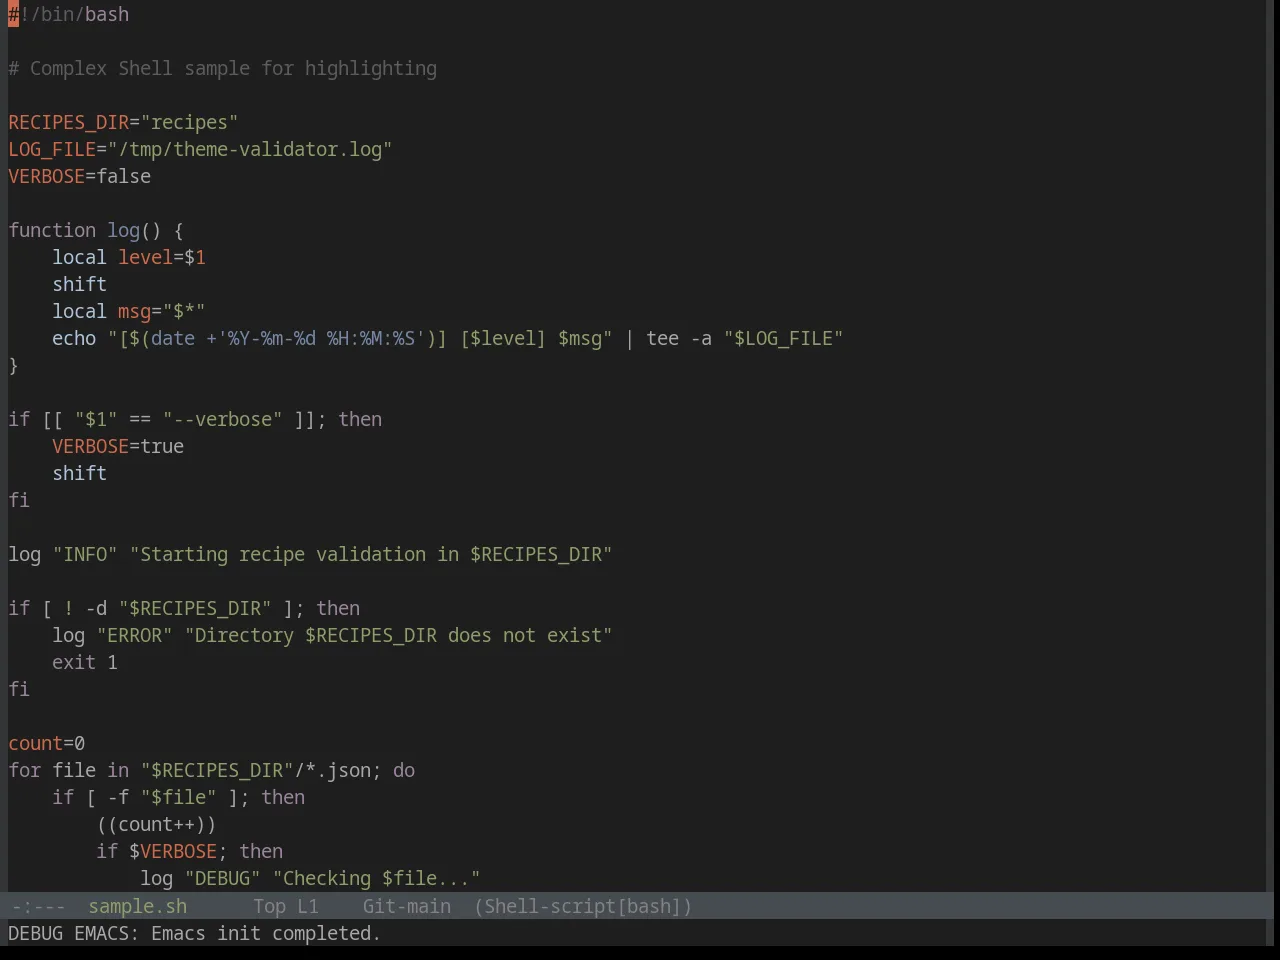Screen dimensions: 1280x960
Task: Place cursor on the #!/bin/bash shebang line
Action: point(69,14)
